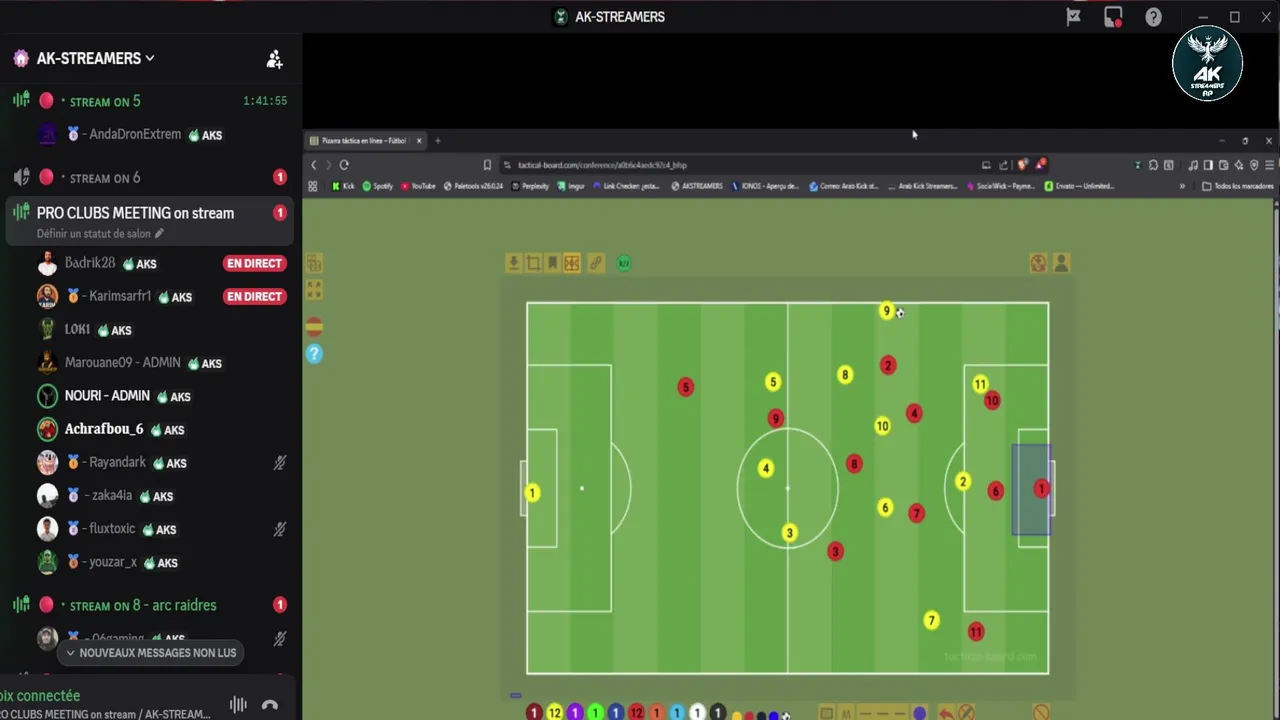Join STREAM ON 6 voice channel
The image size is (1280, 720).
105,178
